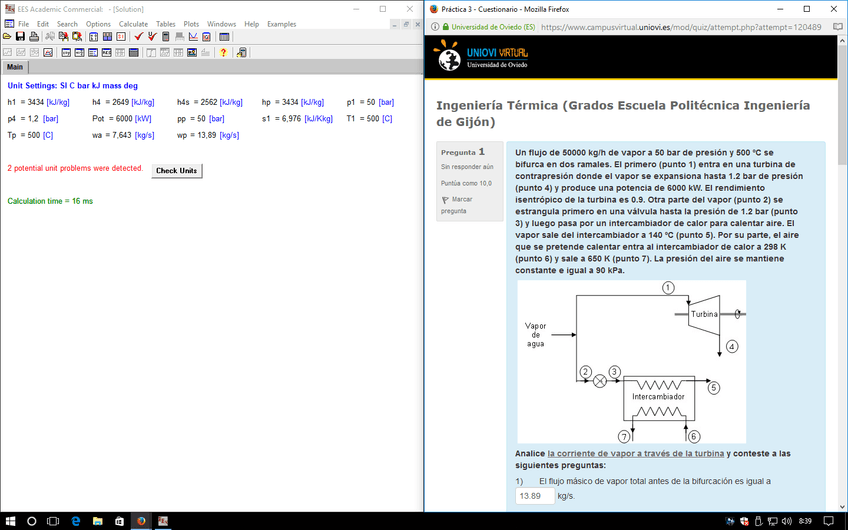This screenshot has height=530, width=848.
Task: Click the answer field containing 13.89
Action: tap(534, 496)
